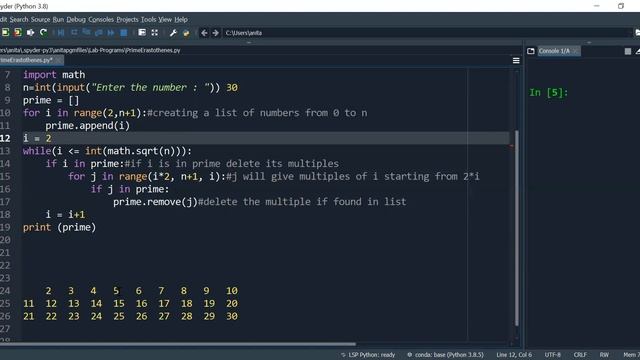Viewport: 640px width, 360px height.
Task: Run the current cell icon
Action: coord(5,33)
